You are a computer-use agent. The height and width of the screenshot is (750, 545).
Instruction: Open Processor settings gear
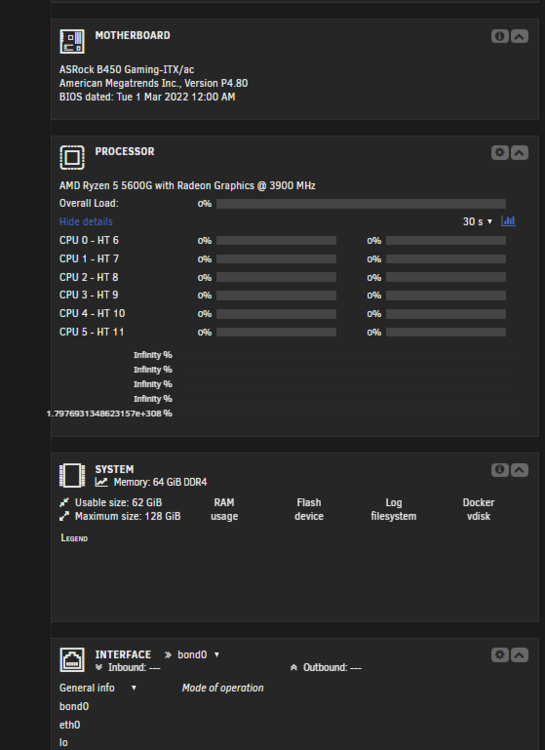(500, 153)
